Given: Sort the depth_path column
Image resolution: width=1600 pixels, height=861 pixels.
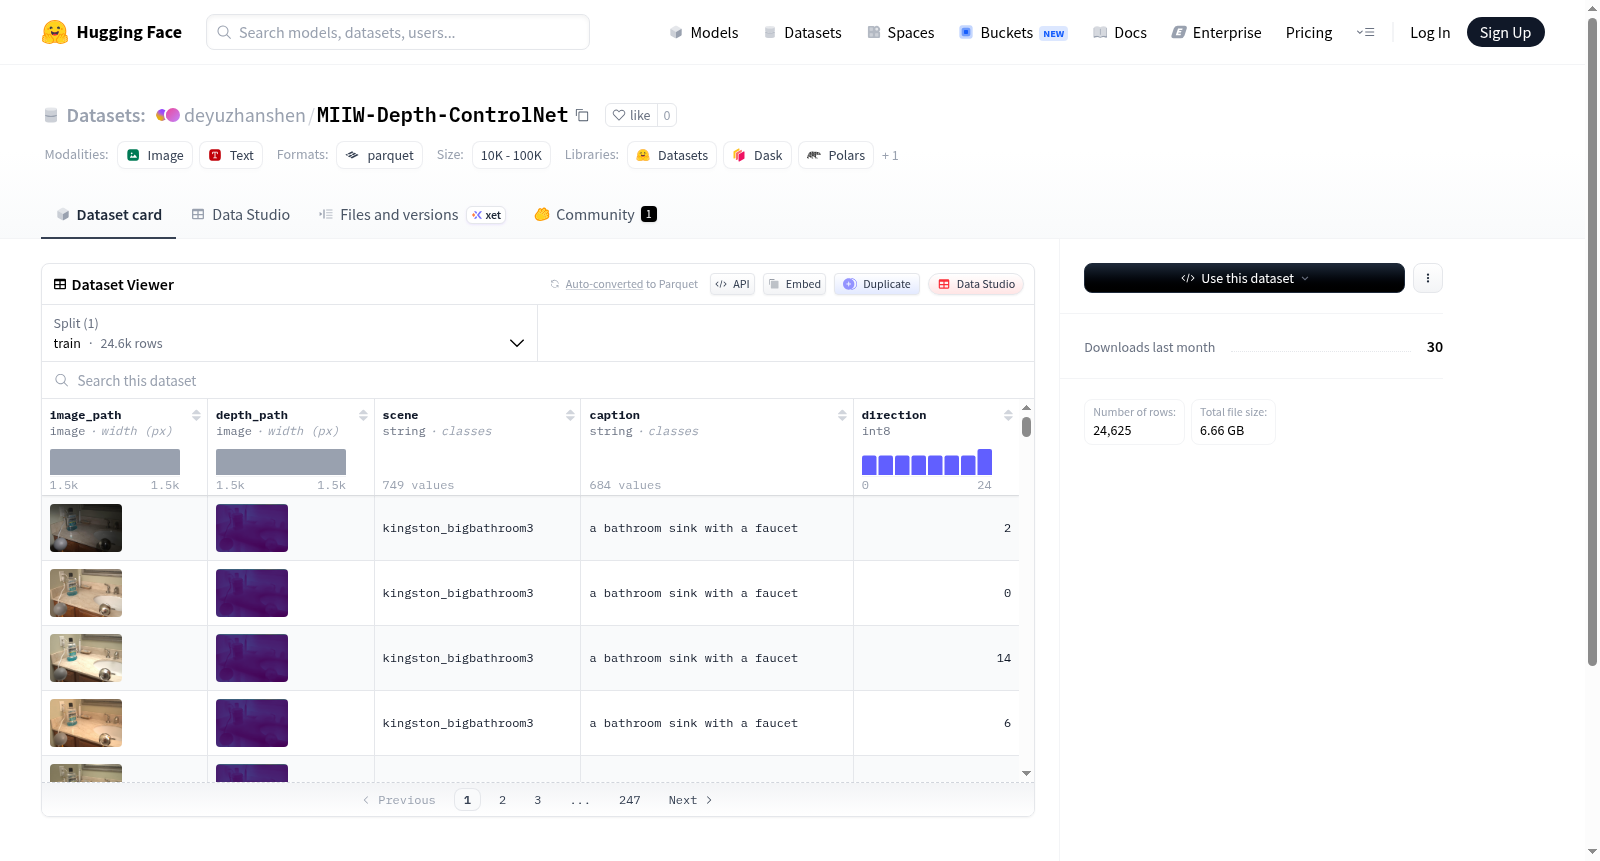Looking at the screenshot, I should [363, 415].
